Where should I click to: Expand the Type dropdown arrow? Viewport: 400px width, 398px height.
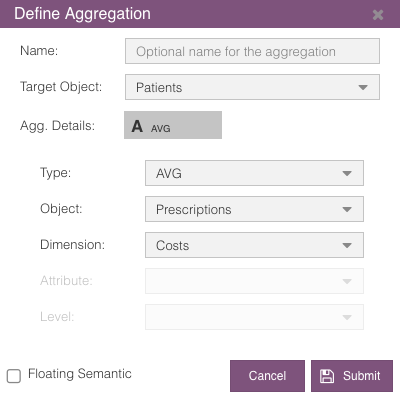tap(347, 174)
